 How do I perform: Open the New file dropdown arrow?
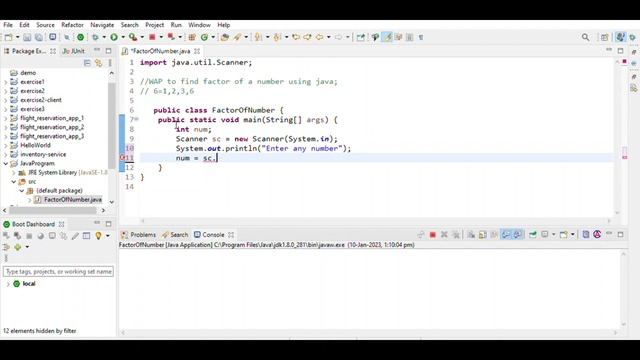[18, 38]
